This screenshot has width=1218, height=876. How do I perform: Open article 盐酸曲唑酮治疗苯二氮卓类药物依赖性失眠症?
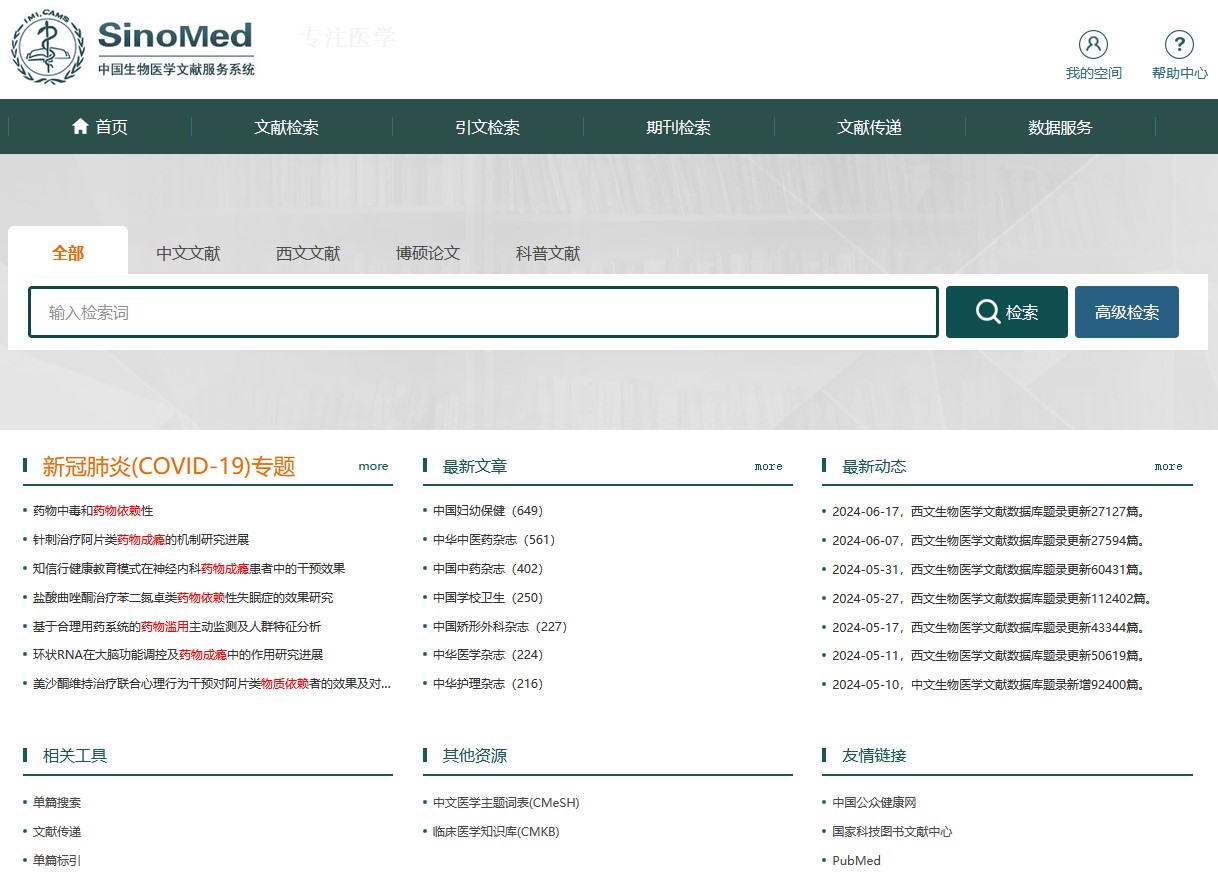[183, 597]
